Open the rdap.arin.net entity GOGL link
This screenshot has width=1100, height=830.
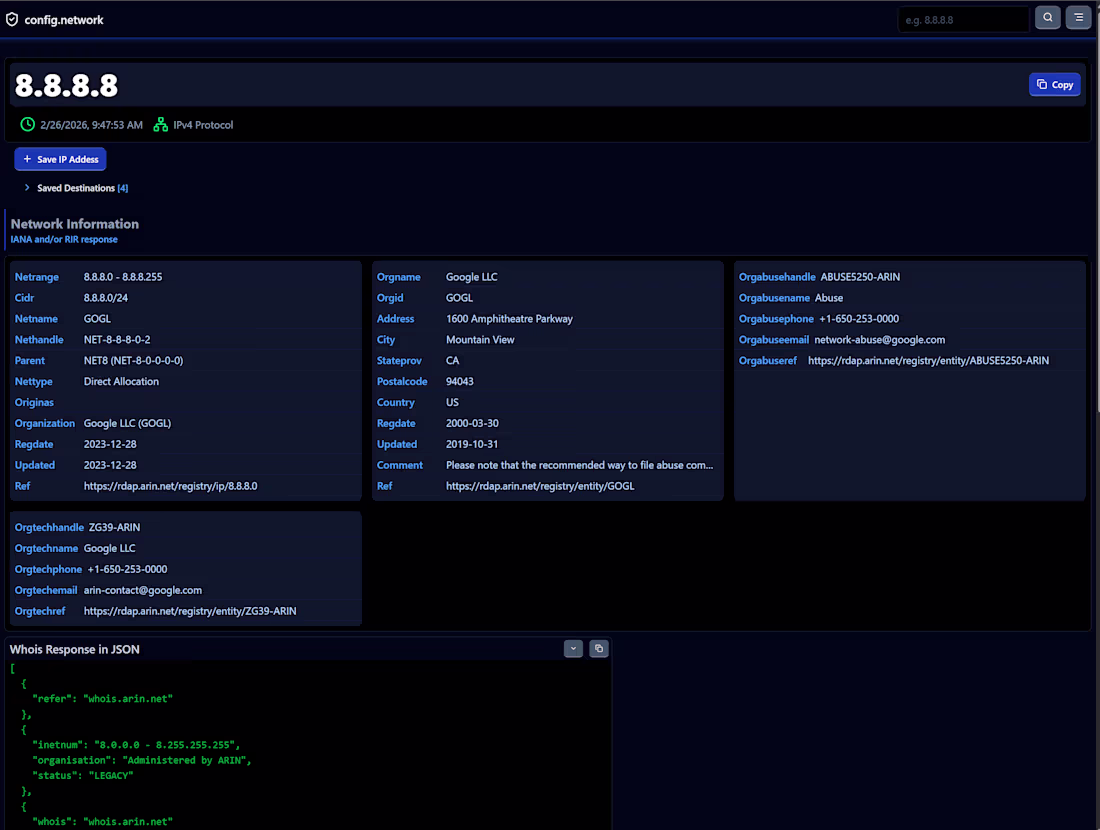coord(539,486)
